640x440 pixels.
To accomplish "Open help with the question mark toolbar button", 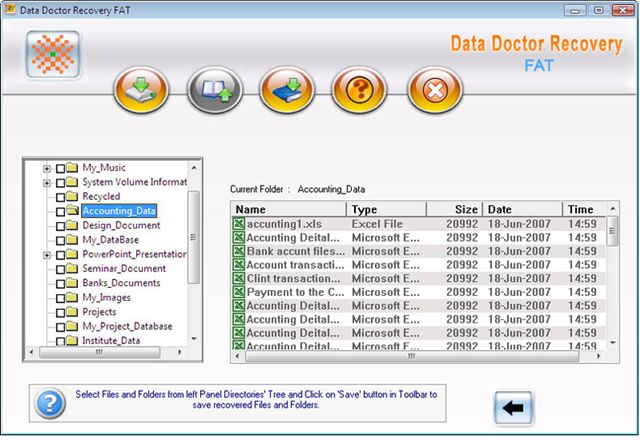I will [x=359, y=90].
